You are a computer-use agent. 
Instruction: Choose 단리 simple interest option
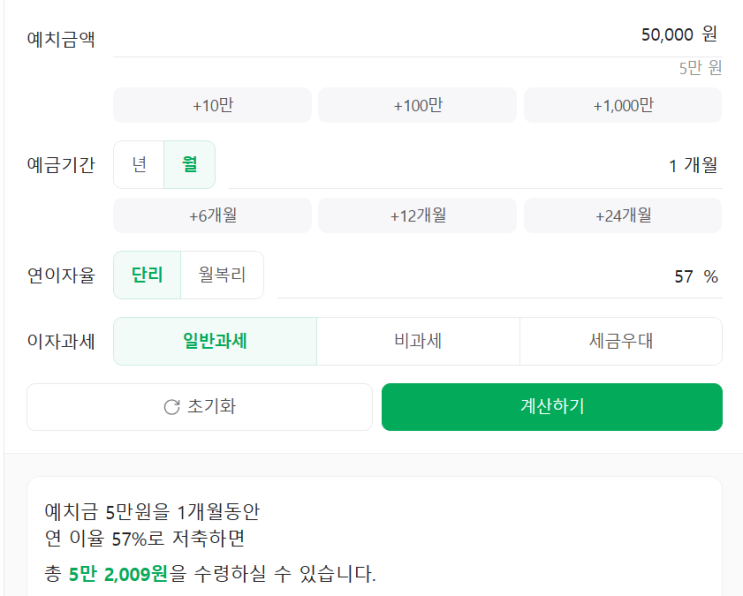tap(147, 275)
